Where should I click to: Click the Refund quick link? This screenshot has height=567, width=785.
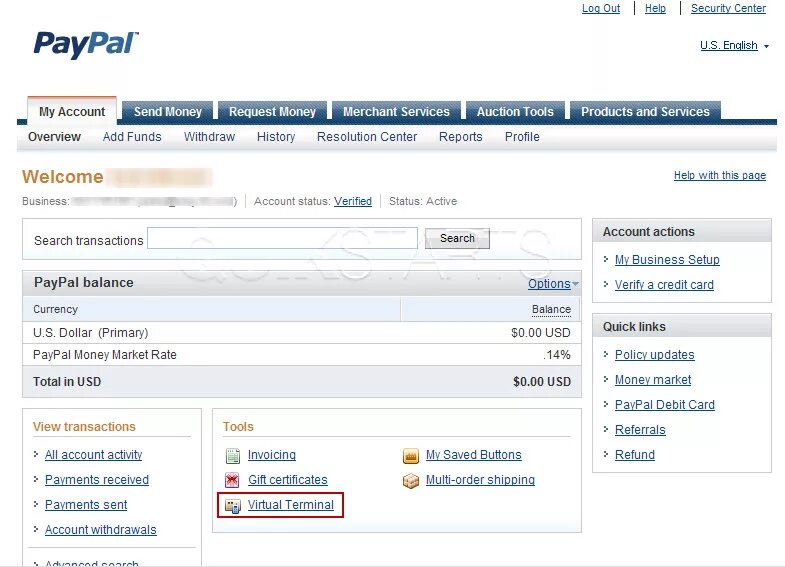click(635, 455)
